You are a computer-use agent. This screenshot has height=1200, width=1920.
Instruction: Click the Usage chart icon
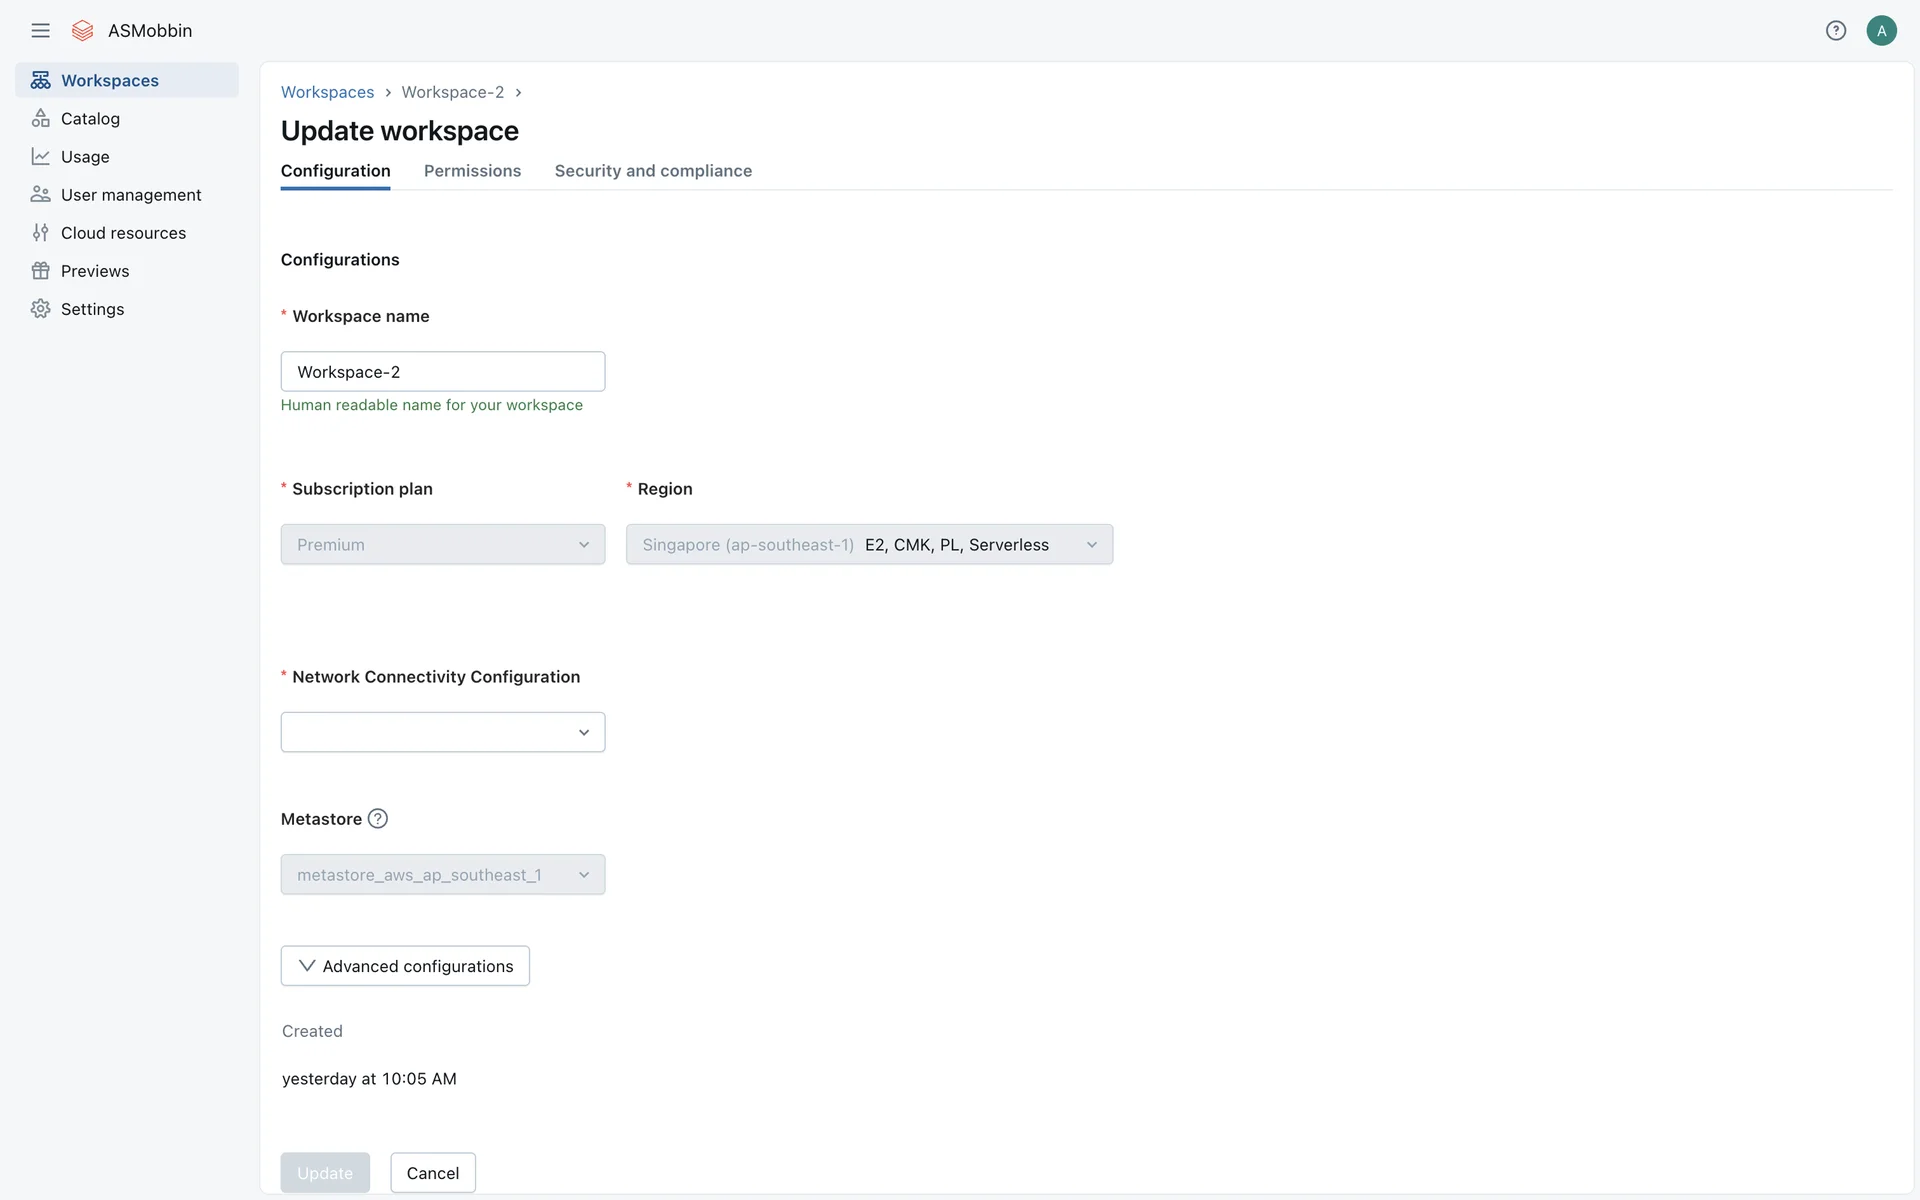coord(40,156)
